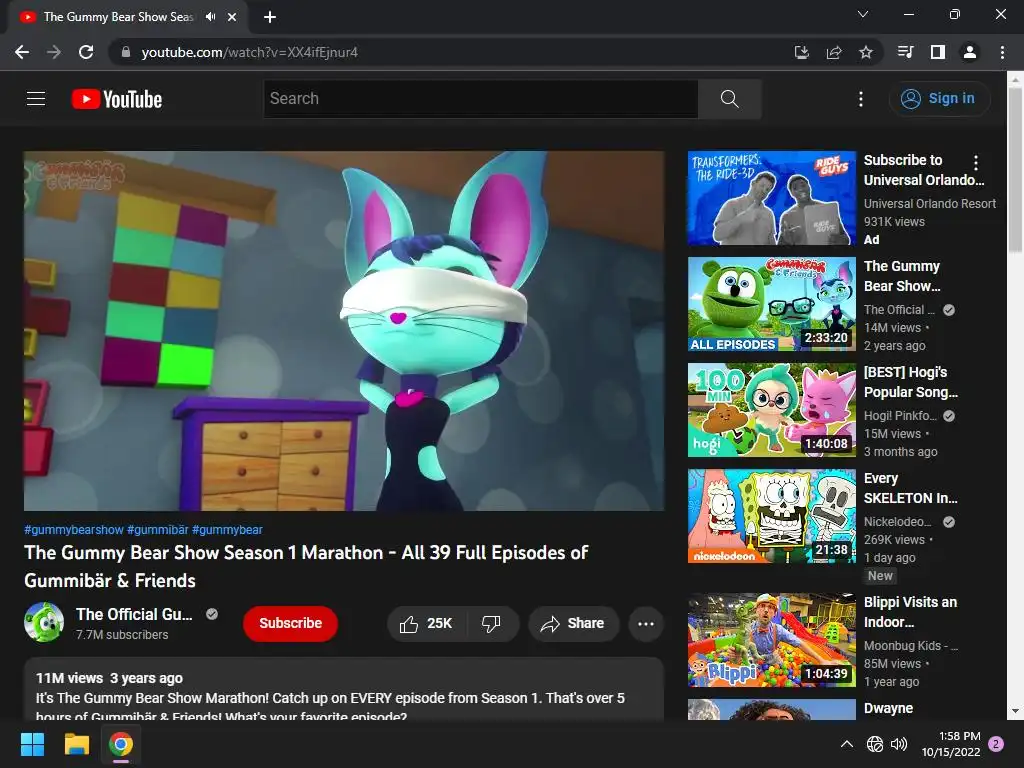Open Chrome three-dot menu
The height and width of the screenshot is (768, 1024).
(1002, 52)
